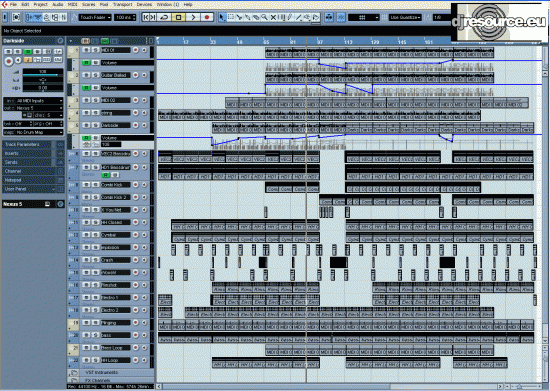550x391 pixels.
Task: Select the Glue tool
Action: (248, 17)
